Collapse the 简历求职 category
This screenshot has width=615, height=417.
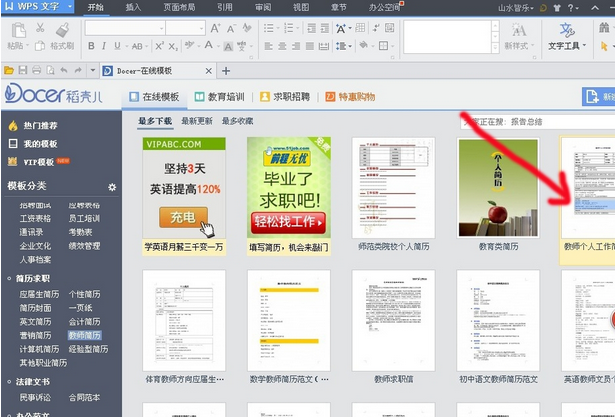pos(9,279)
